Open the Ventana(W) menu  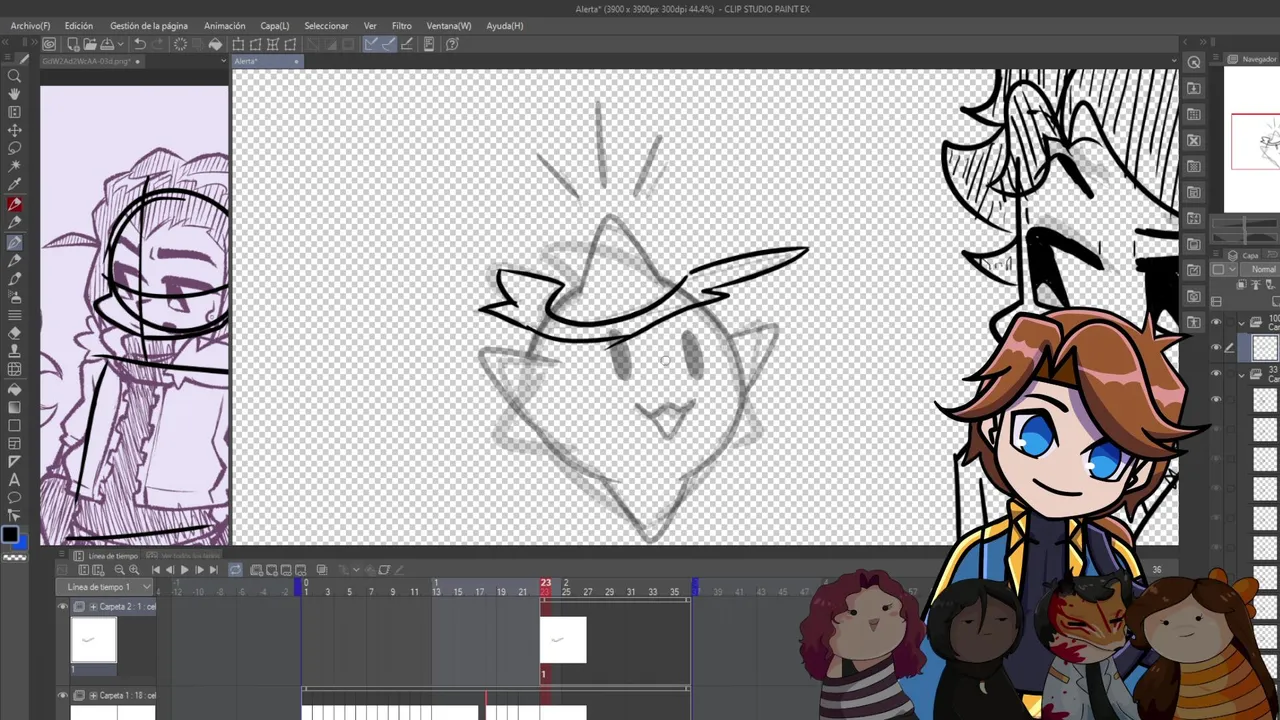448,26
